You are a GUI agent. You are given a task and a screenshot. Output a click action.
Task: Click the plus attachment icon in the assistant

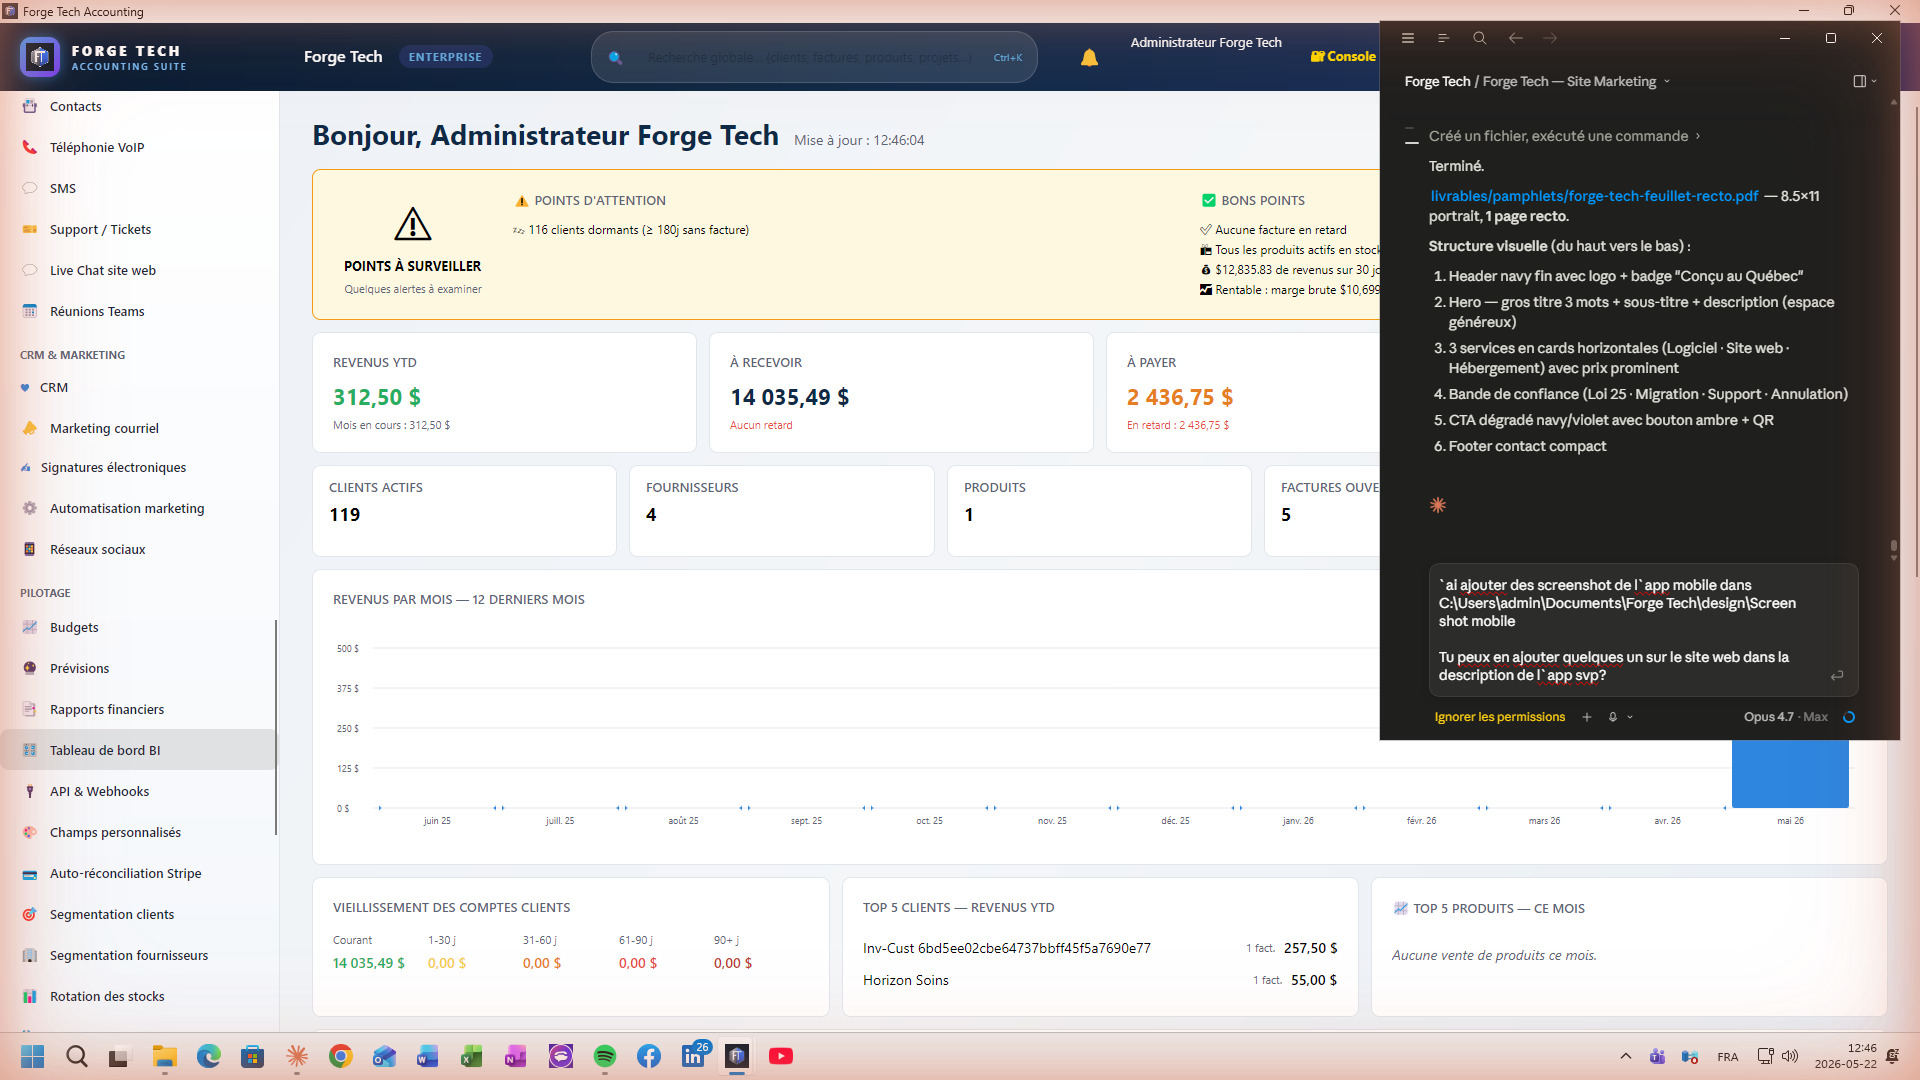pyautogui.click(x=1587, y=717)
